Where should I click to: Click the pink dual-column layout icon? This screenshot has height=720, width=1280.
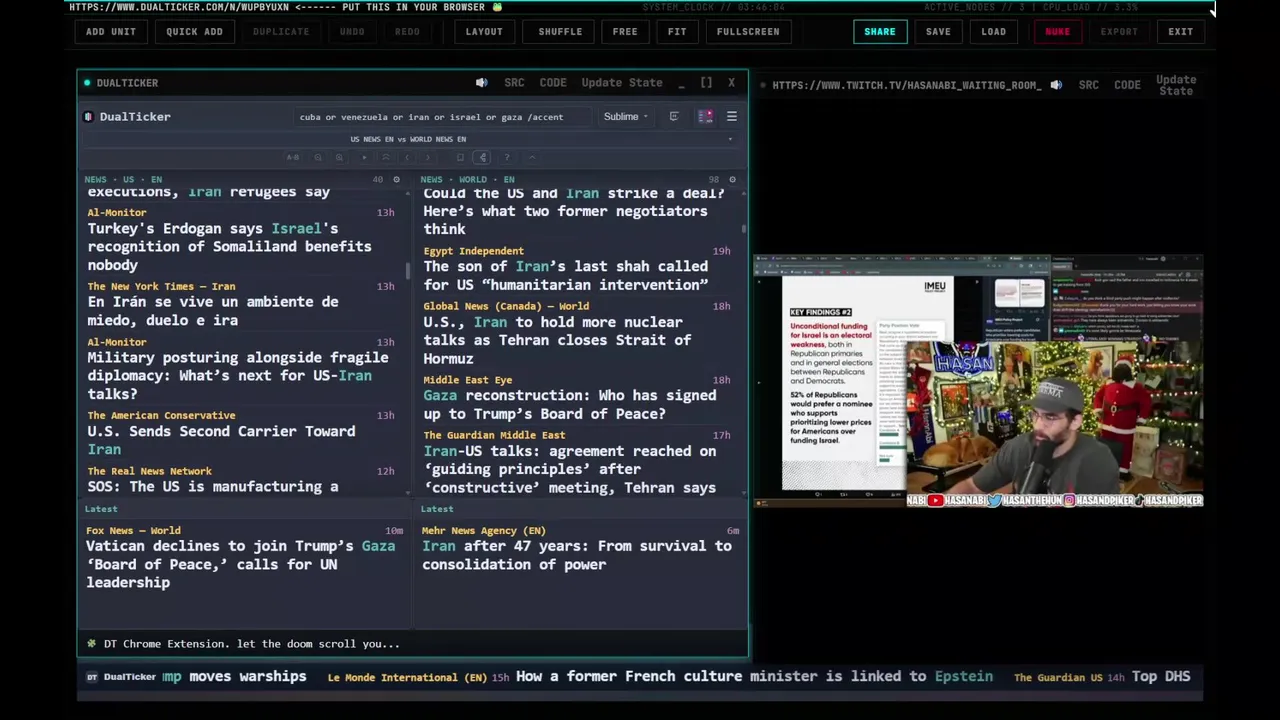point(705,117)
